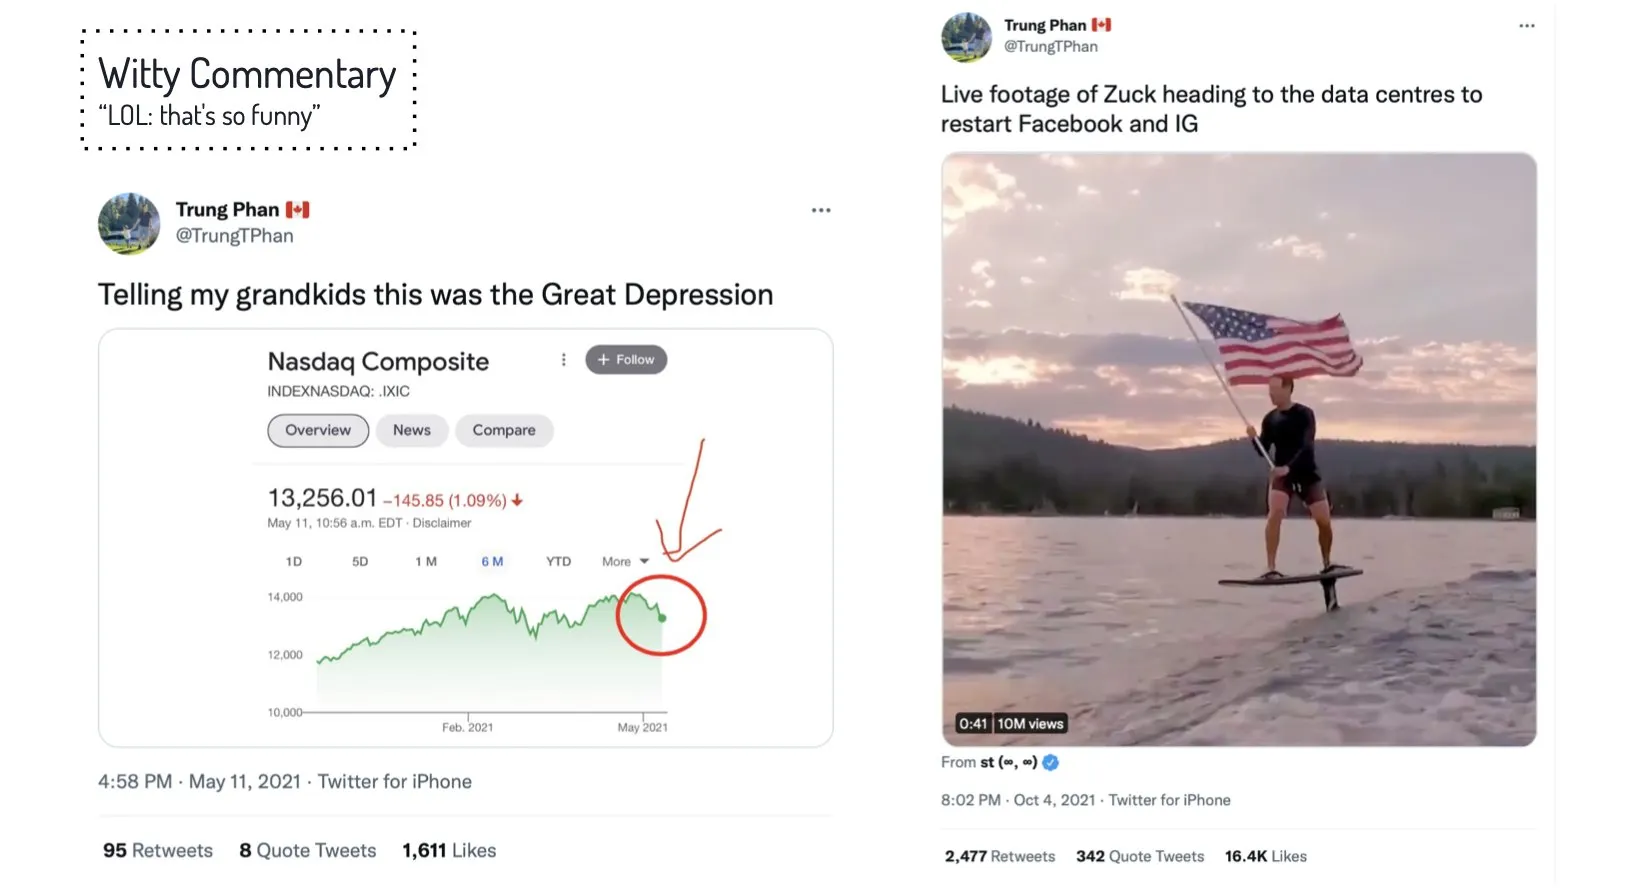Open the Compare tab
This screenshot has height=896, width=1634.
(x=504, y=430)
